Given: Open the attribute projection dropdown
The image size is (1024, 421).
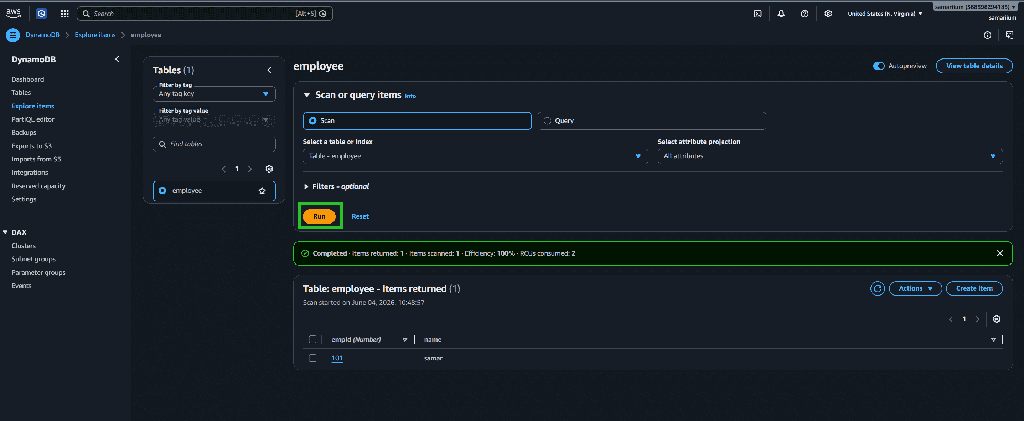Looking at the screenshot, I should 830,156.
